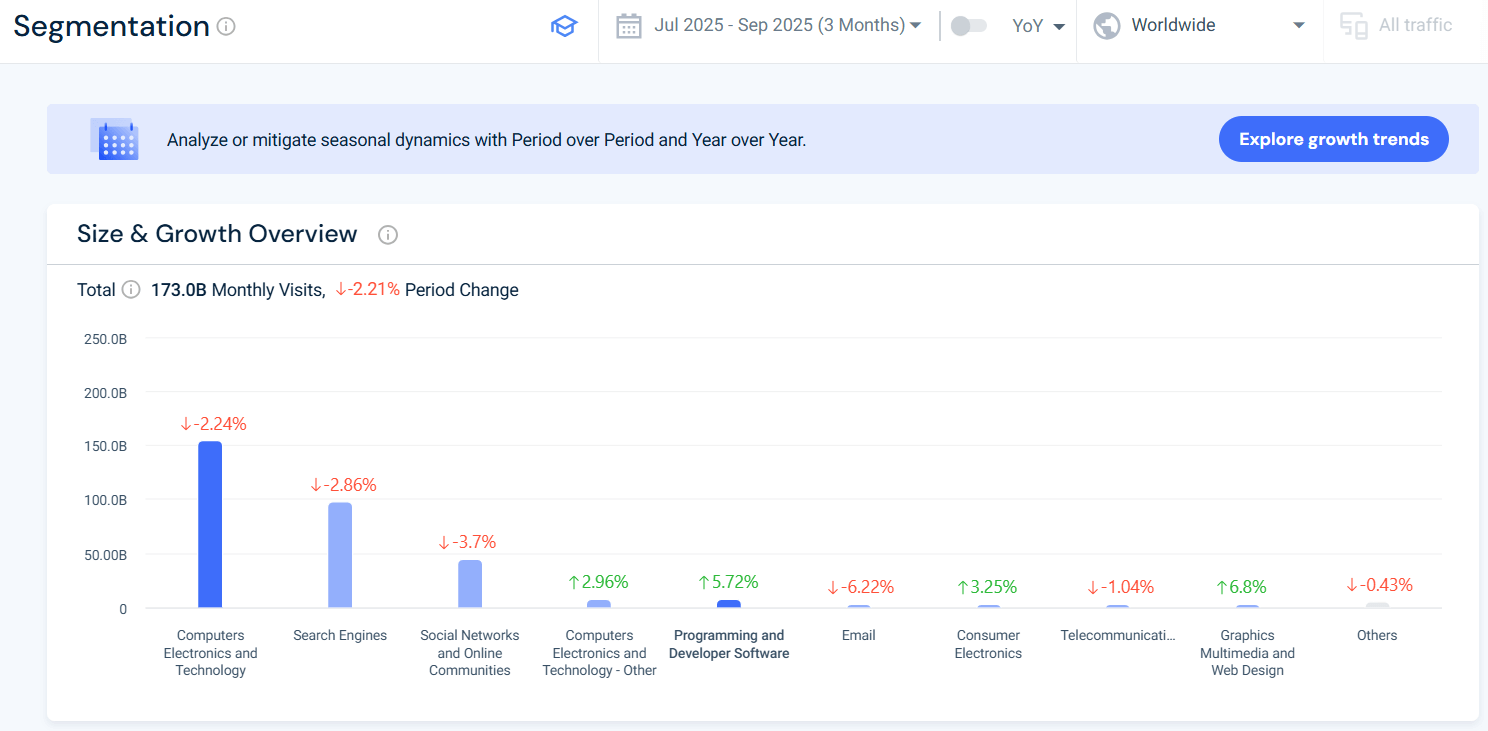Open the Jul 2025 - Sep 2025 date dropdown
This screenshot has width=1488, height=731.
(x=786, y=26)
